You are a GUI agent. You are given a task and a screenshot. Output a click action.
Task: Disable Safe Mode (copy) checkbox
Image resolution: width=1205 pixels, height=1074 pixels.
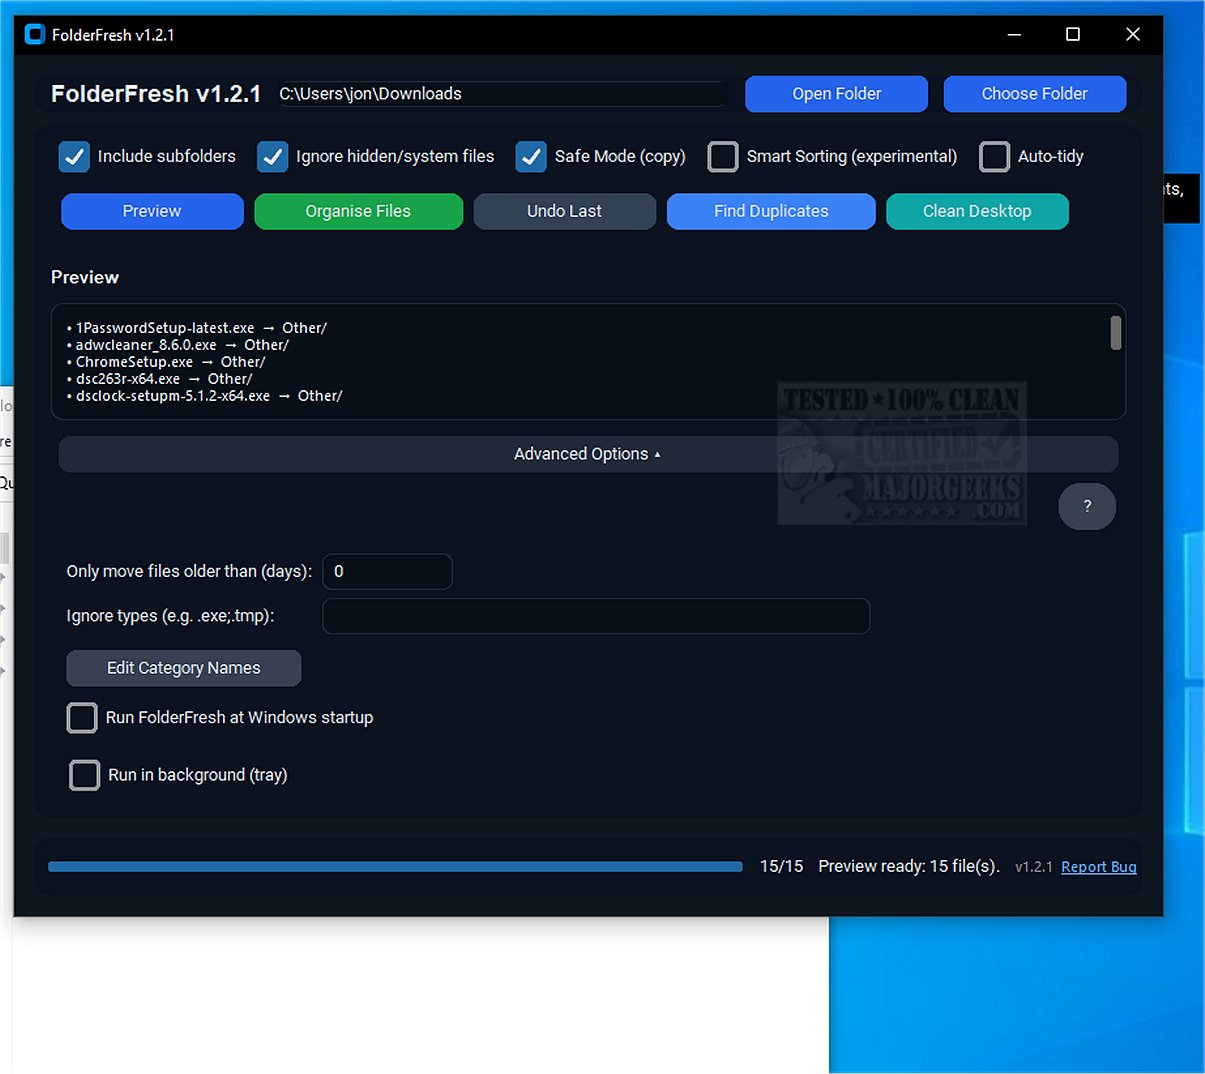pyautogui.click(x=531, y=157)
